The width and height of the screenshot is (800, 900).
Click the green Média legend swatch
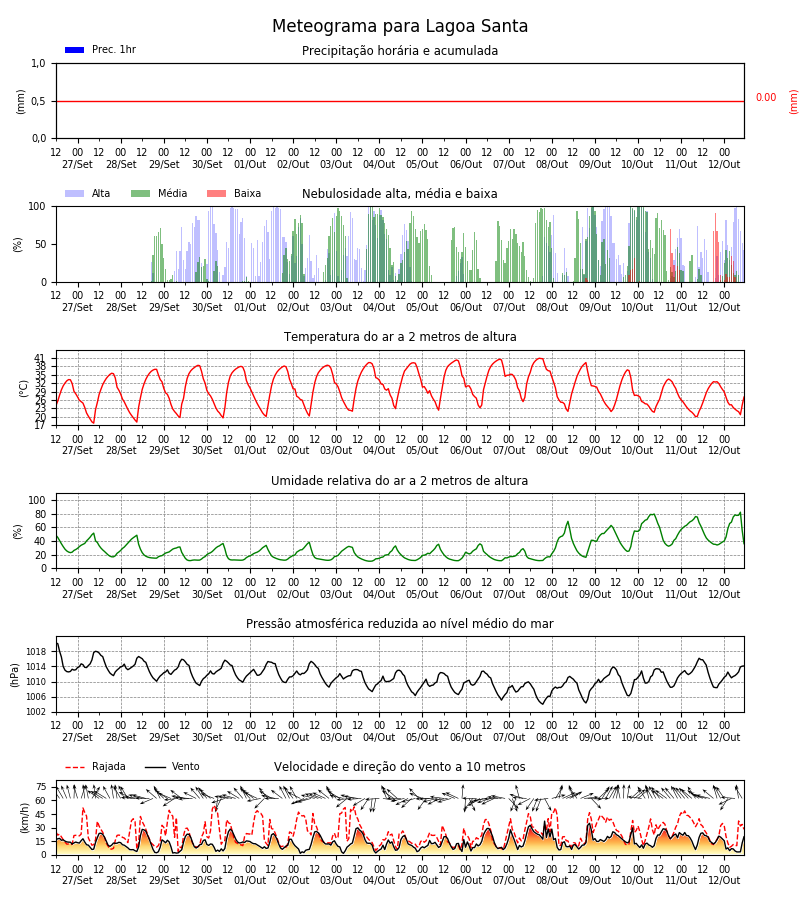pyautogui.click(x=141, y=193)
